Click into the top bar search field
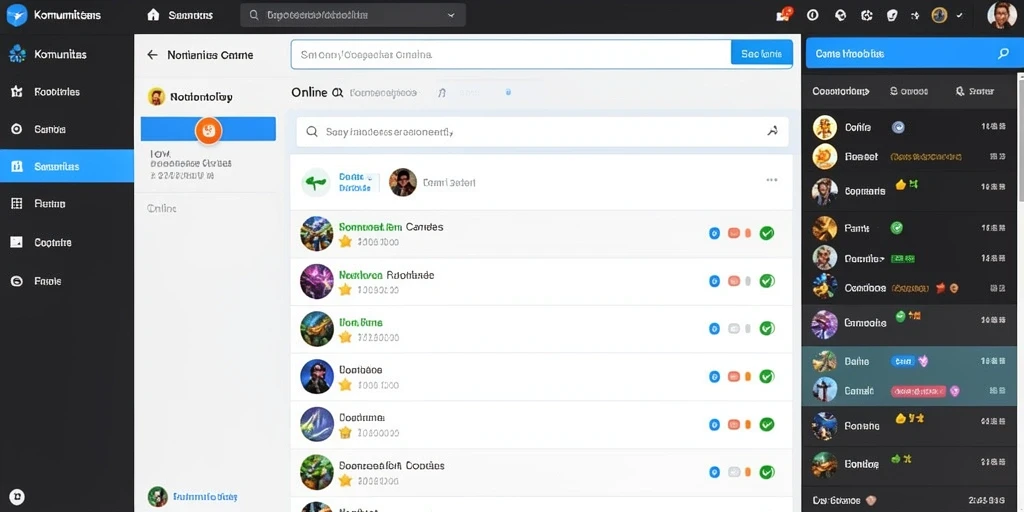Screen dimensions: 1024x512 [x=353, y=15]
